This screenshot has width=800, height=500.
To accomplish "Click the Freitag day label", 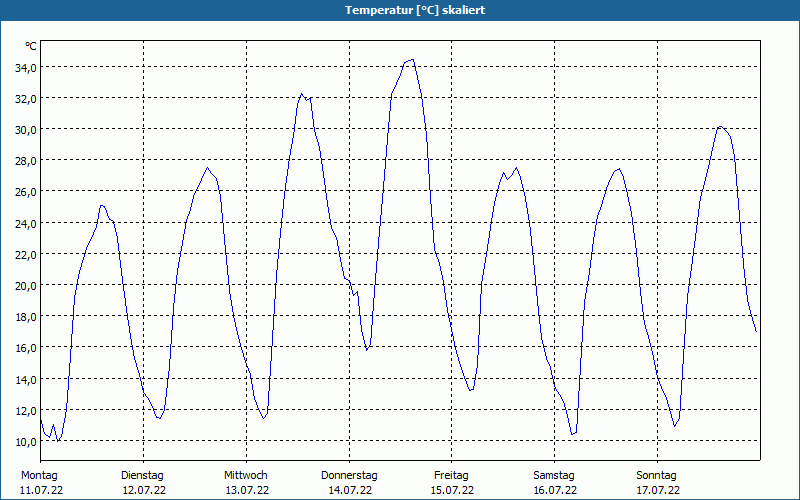I will pyautogui.click(x=452, y=476).
